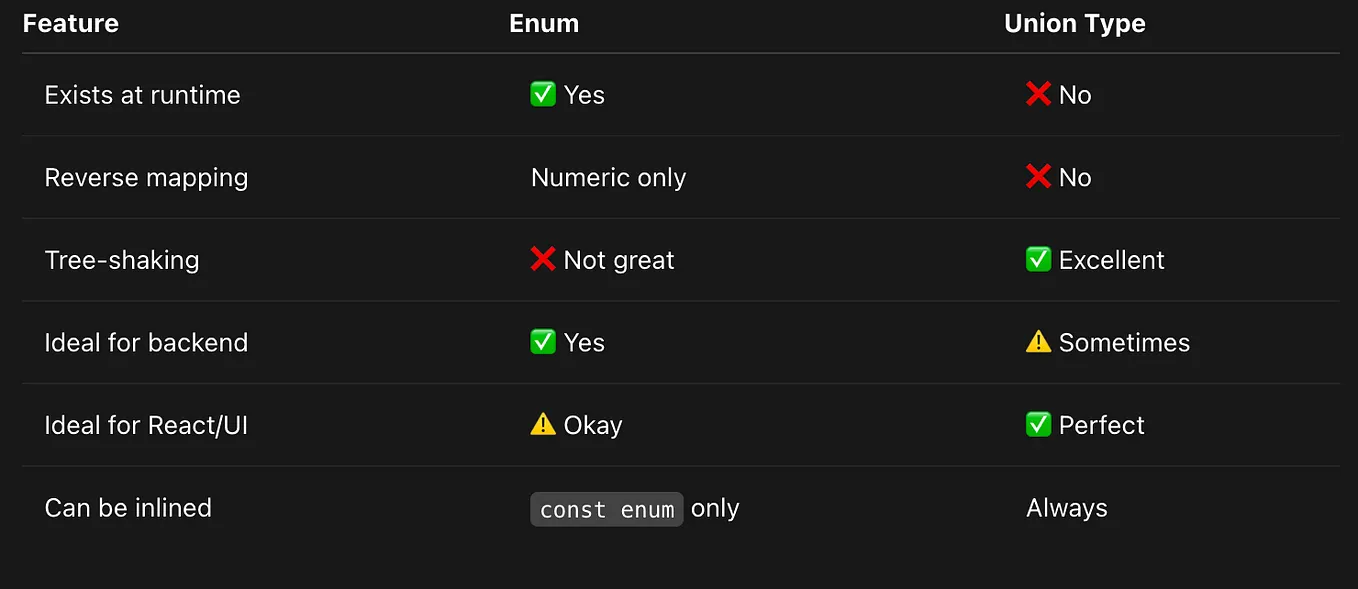1358x589 pixels.
Task: Click red X in Exists at runtime Union column
Action: click(1039, 94)
